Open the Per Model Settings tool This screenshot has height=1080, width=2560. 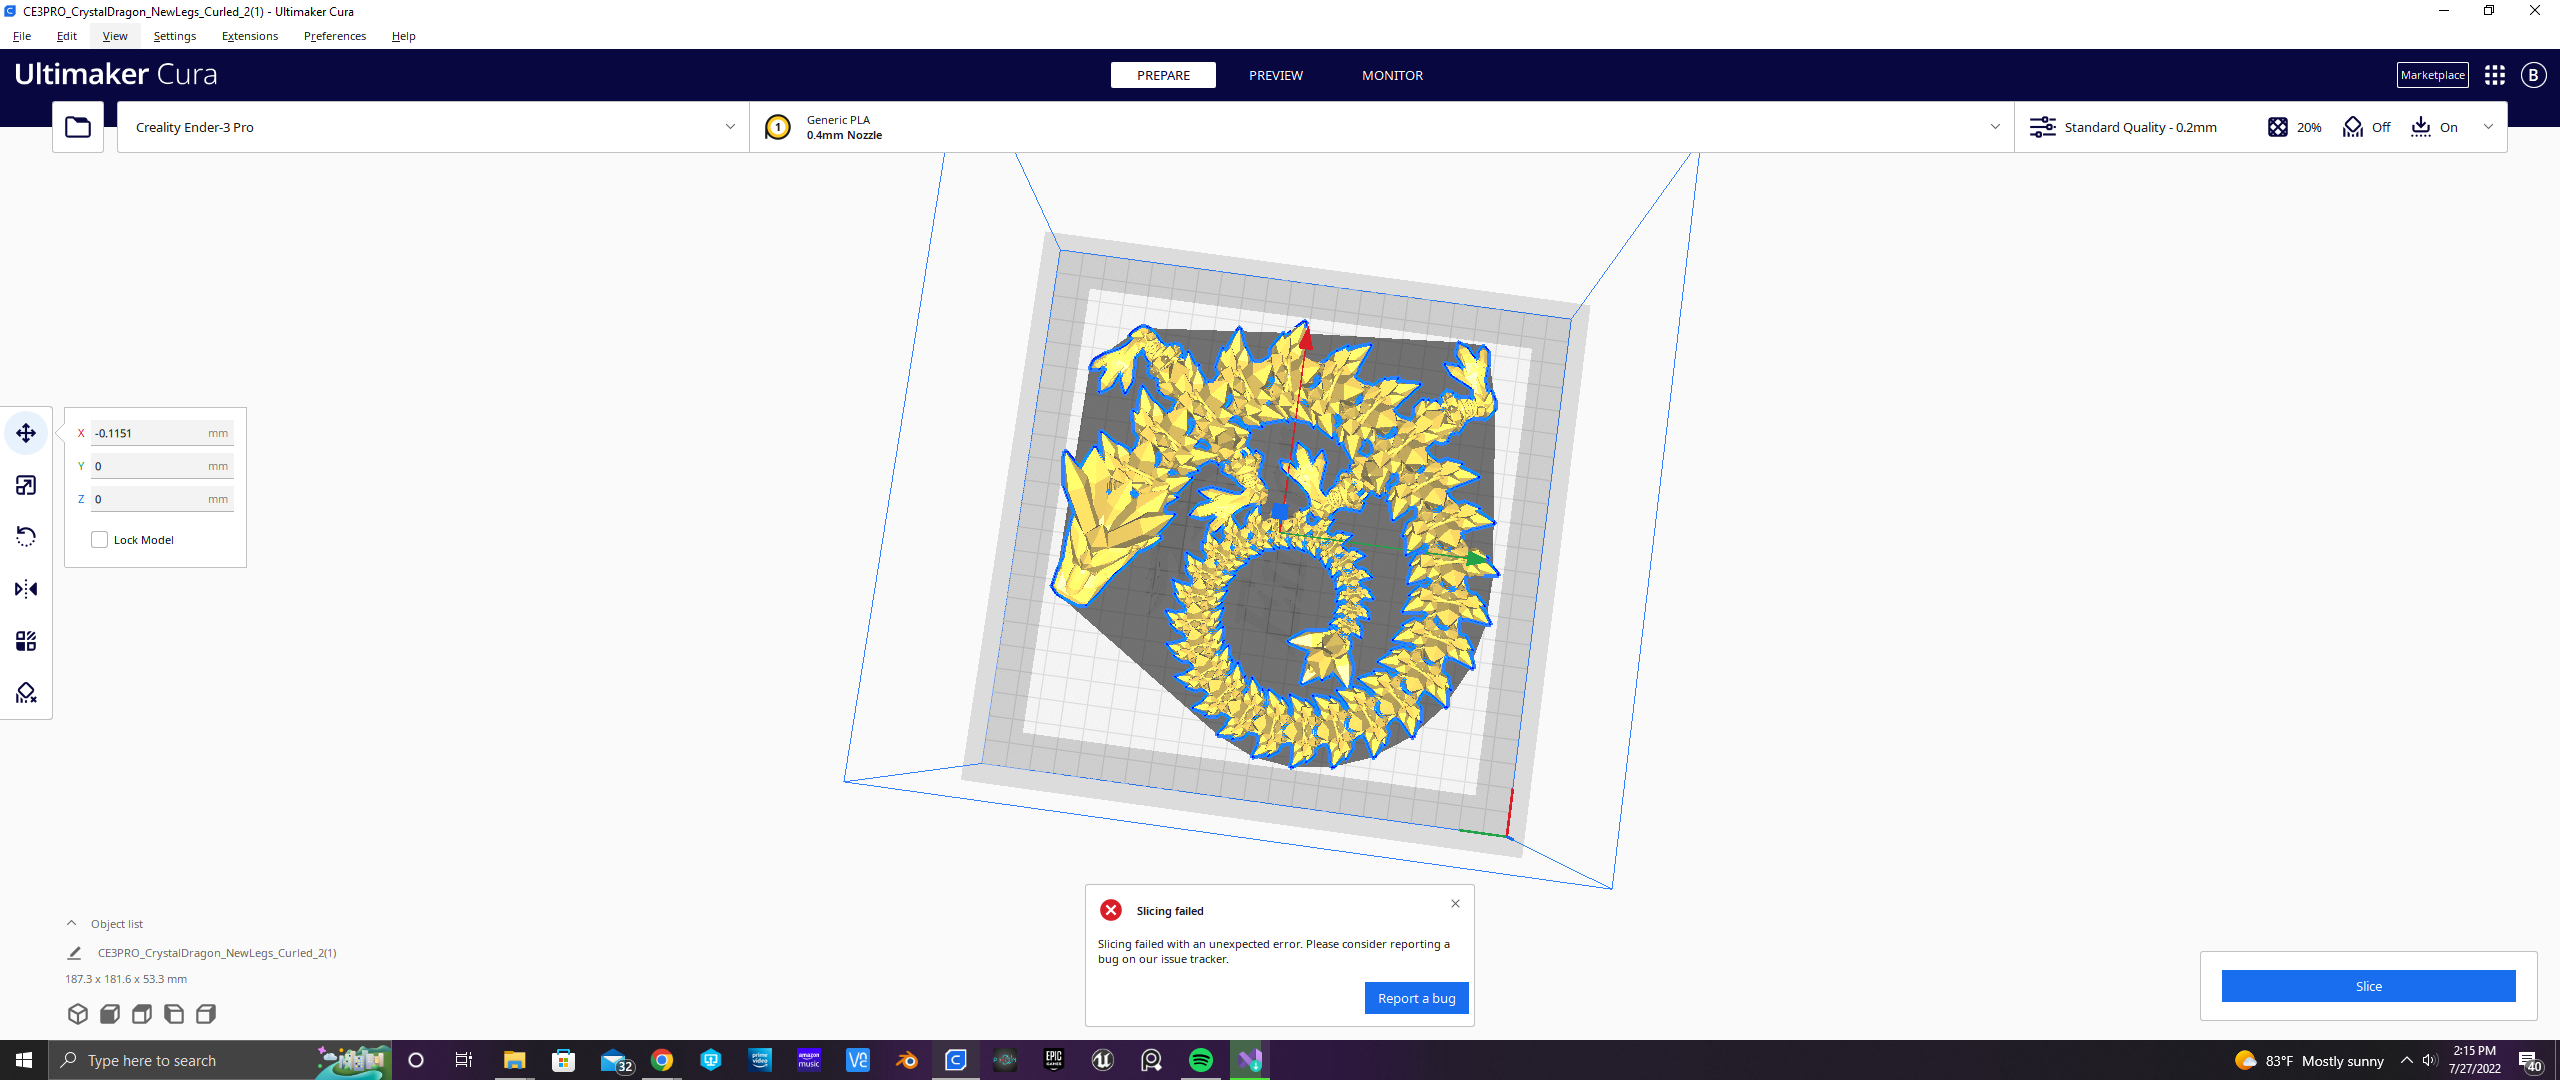pyautogui.click(x=25, y=641)
